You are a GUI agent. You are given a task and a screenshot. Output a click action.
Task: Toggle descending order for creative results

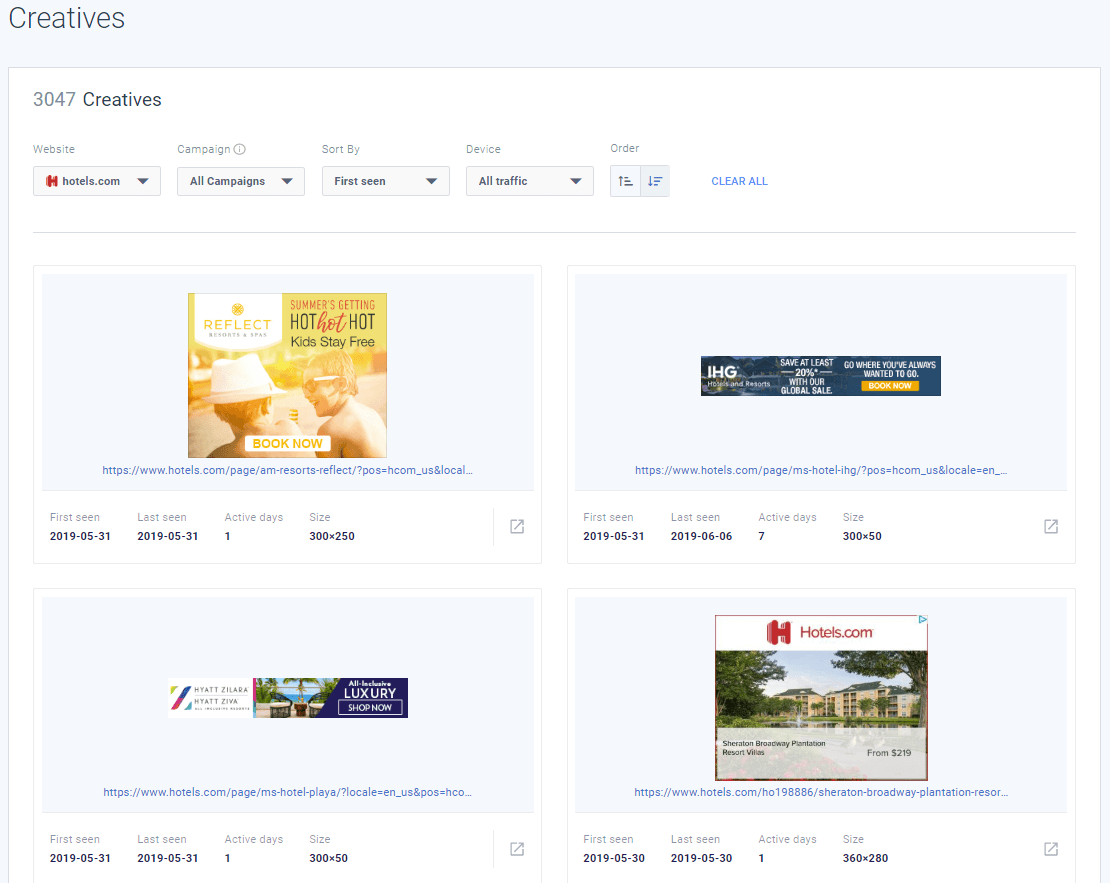[x=653, y=181]
